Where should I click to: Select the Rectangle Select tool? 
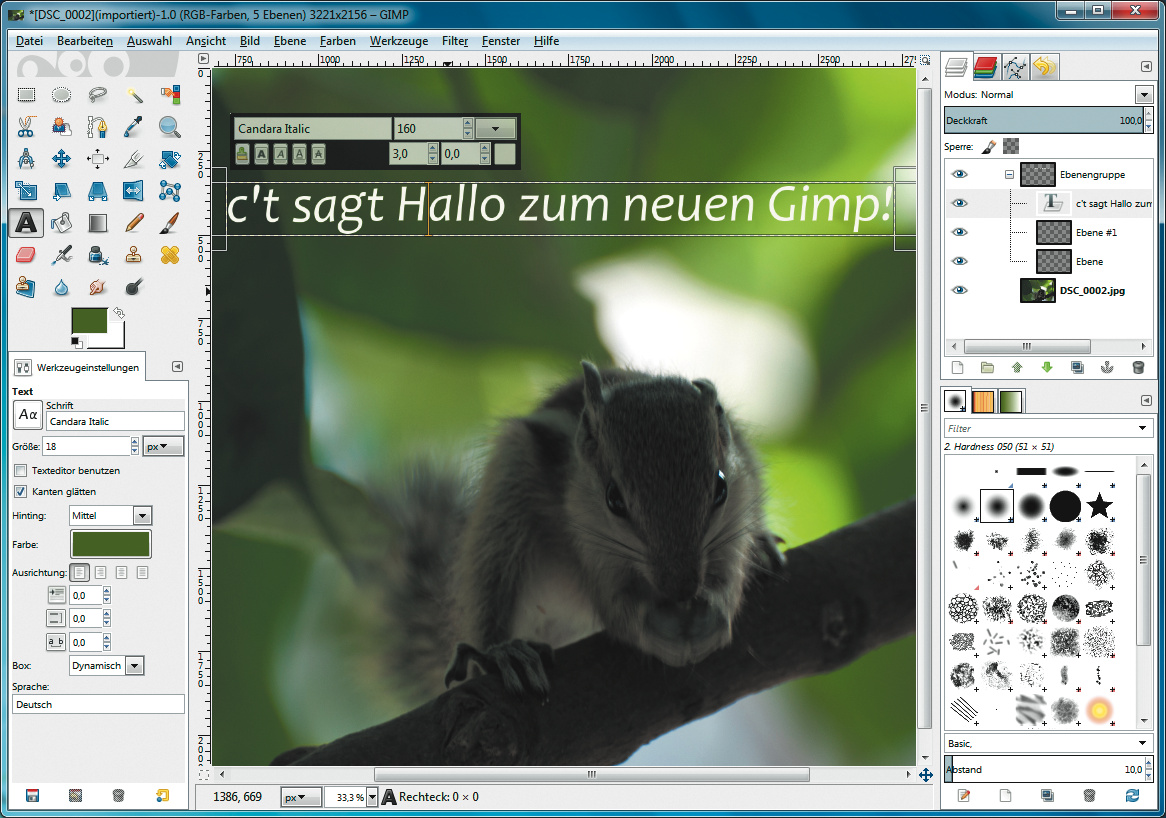(26, 95)
